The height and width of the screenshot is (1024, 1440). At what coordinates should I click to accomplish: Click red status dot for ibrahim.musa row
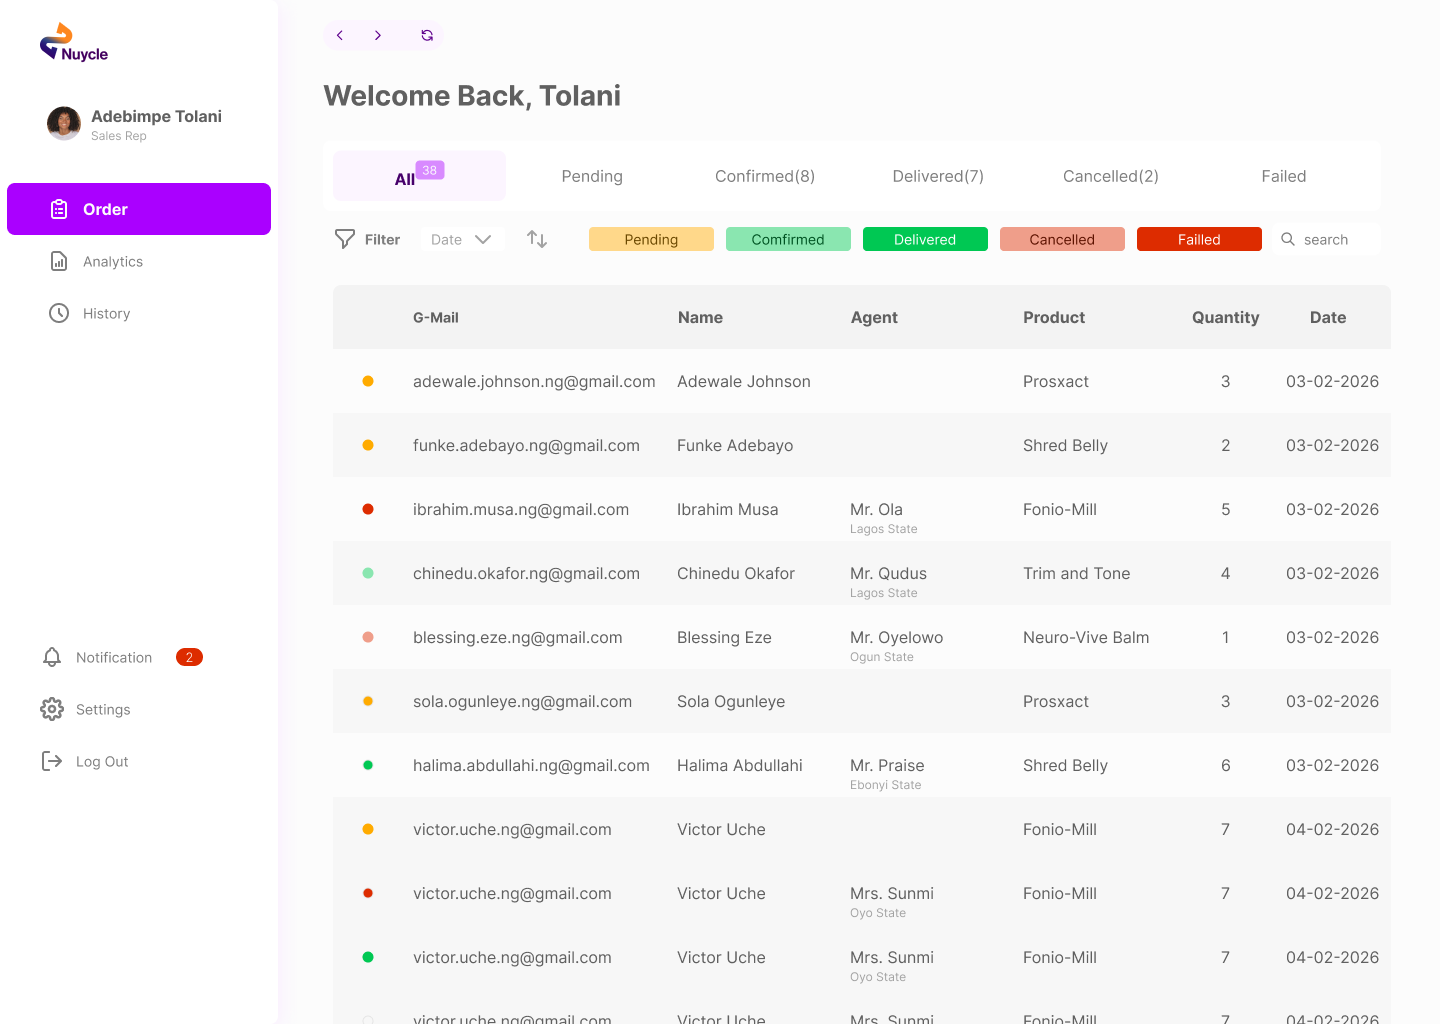click(x=368, y=509)
